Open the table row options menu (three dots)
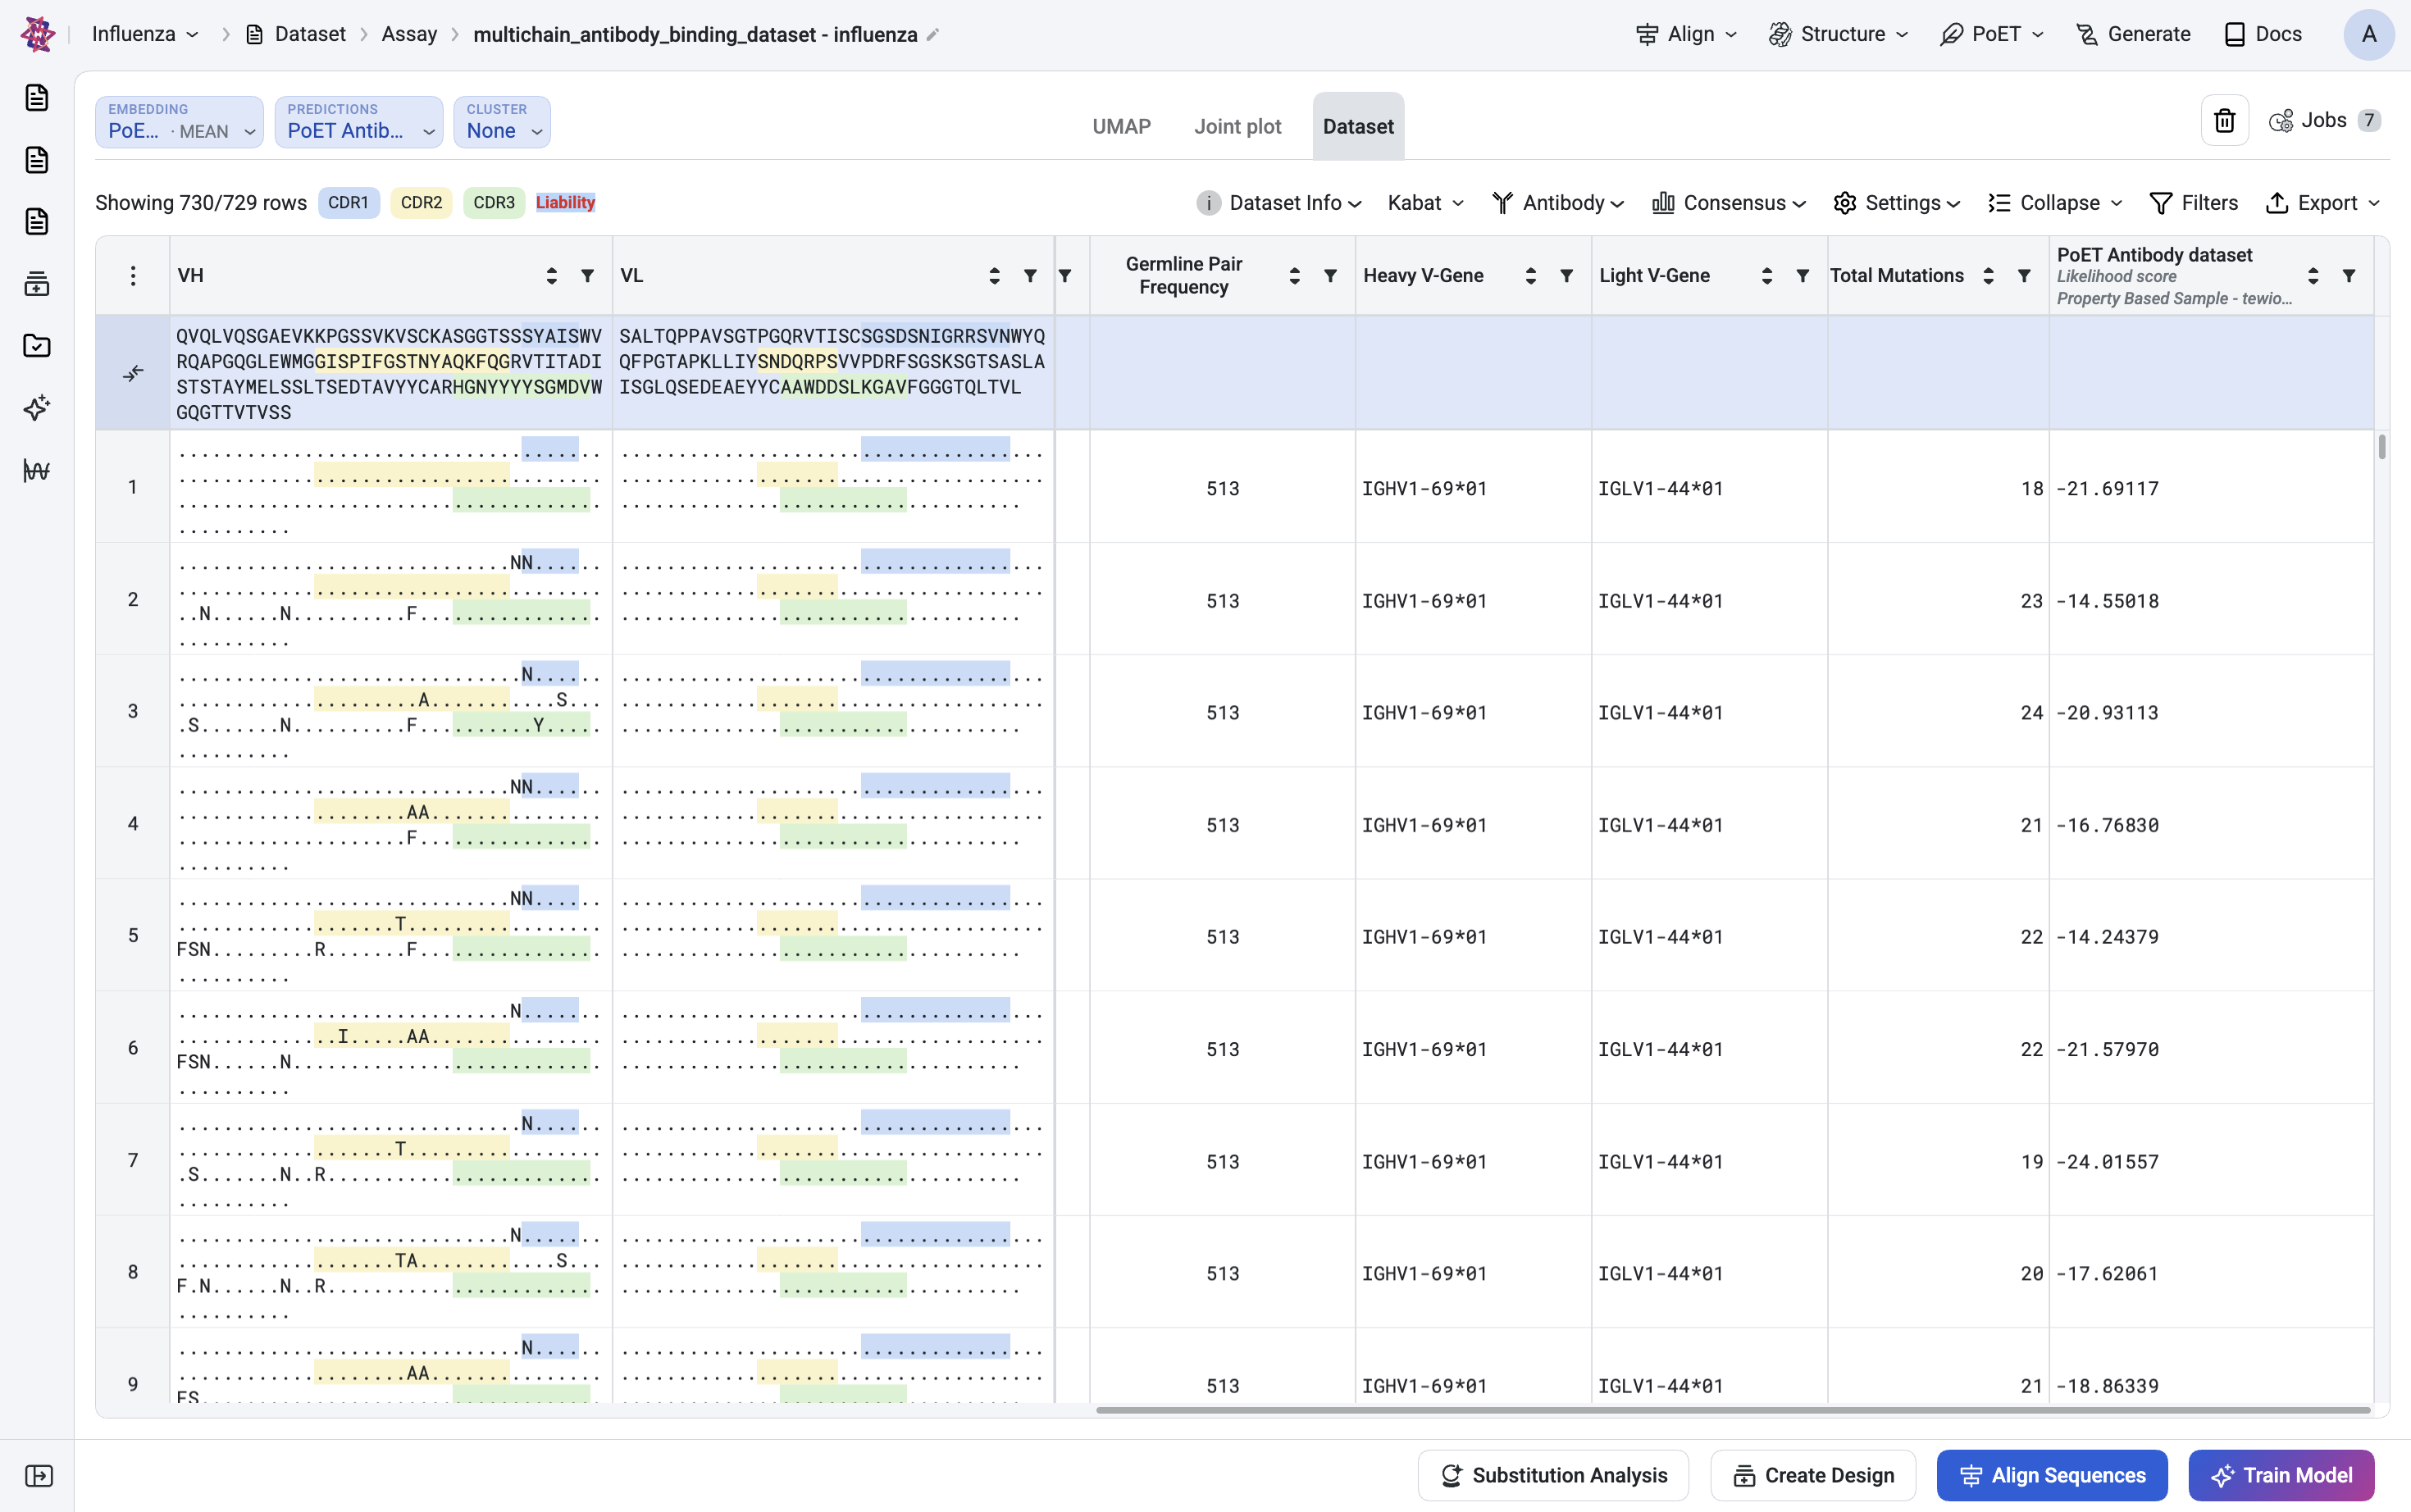This screenshot has height=1512, width=2411. pyautogui.click(x=133, y=276)
